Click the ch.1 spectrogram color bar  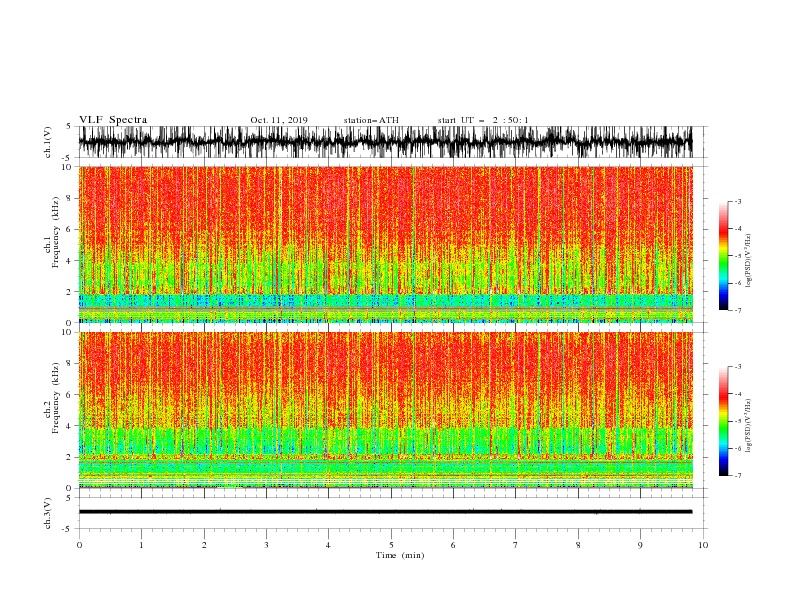click(x=723, y=256)
